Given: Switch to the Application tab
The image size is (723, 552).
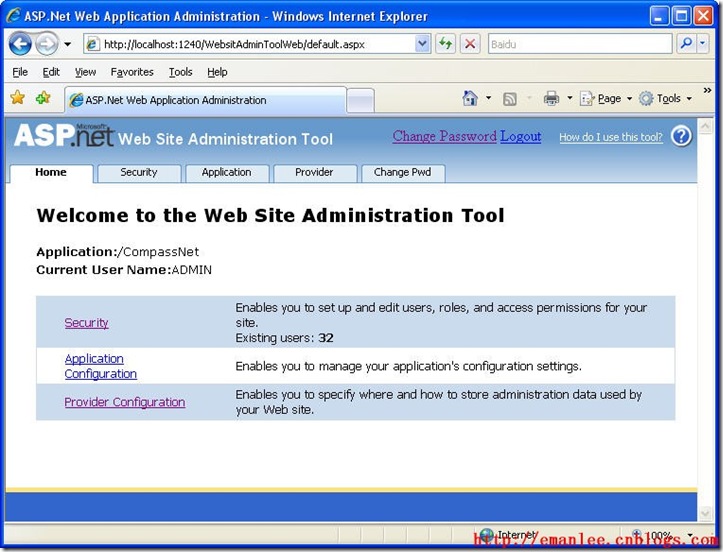Looking at the screenshot, I should point(226,173).
